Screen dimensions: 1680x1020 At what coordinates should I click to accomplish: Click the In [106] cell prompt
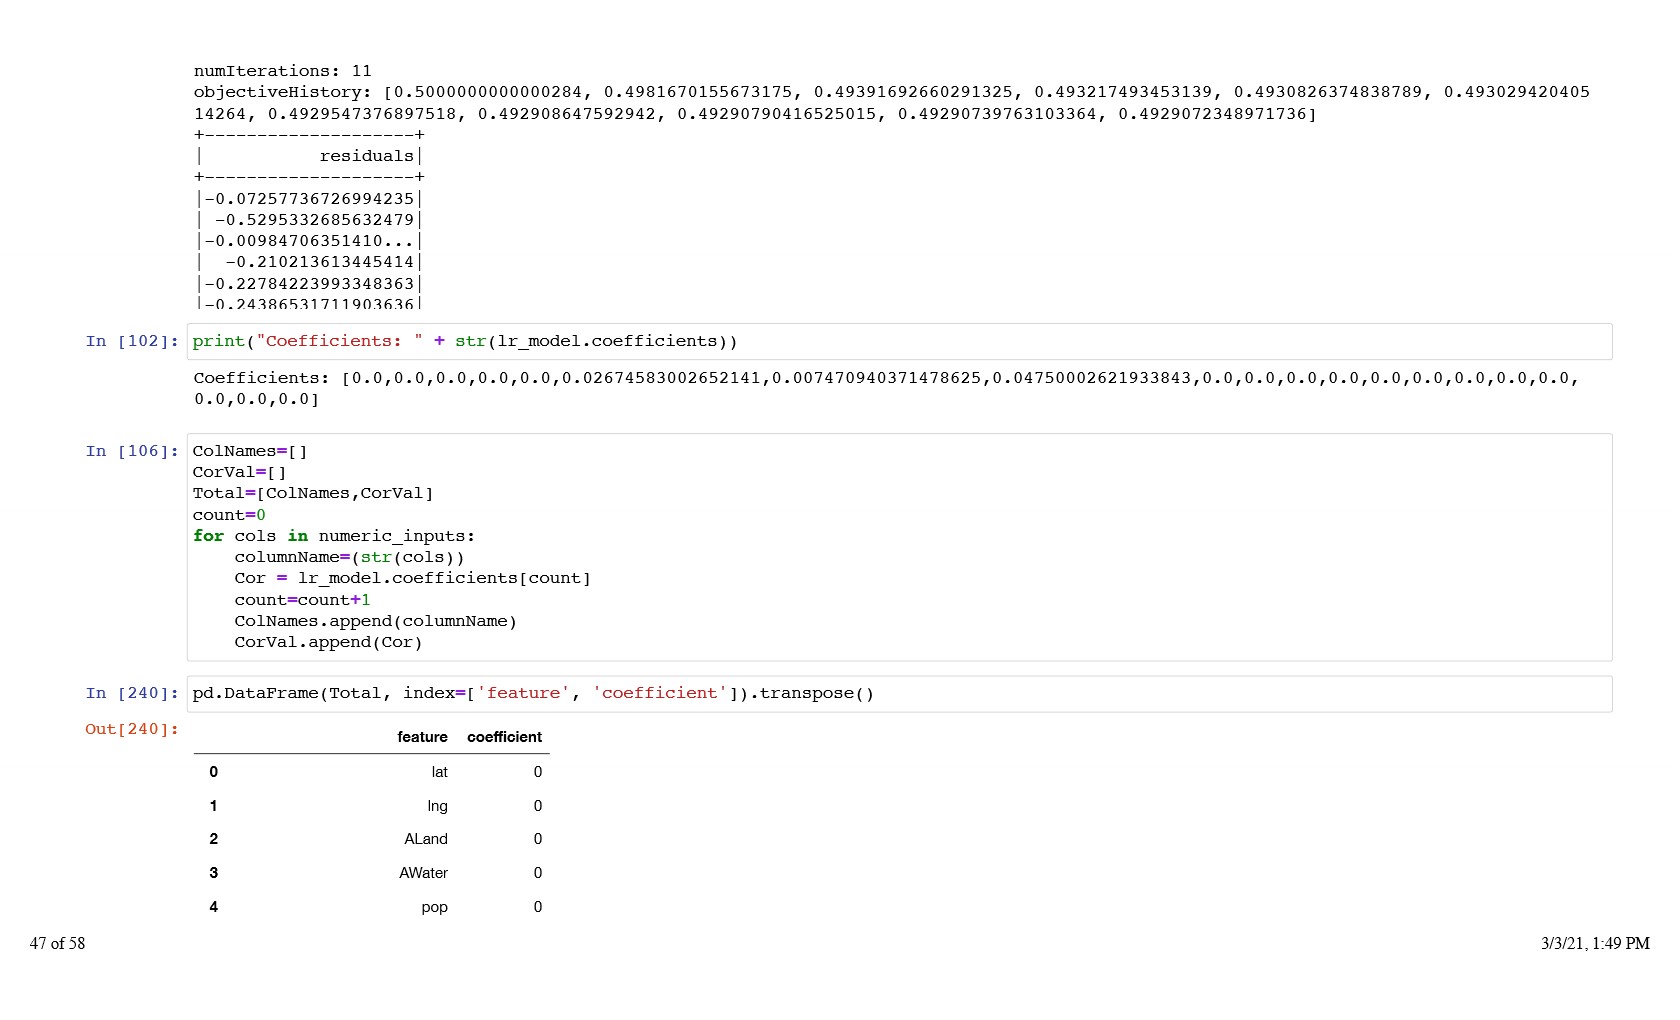[132, 451]
